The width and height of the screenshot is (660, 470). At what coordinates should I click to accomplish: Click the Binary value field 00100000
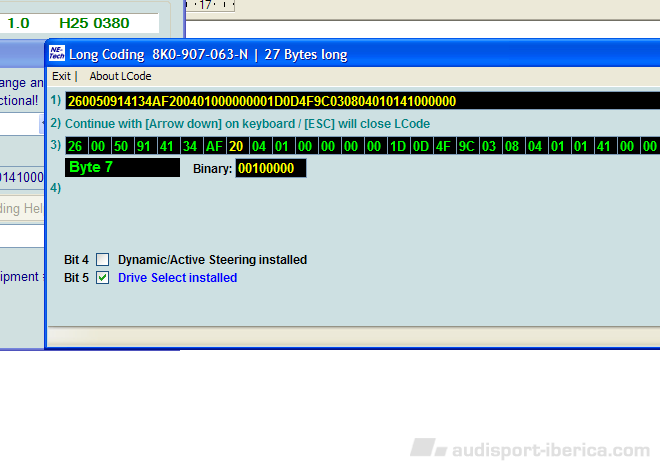click(x=271, y=168)
